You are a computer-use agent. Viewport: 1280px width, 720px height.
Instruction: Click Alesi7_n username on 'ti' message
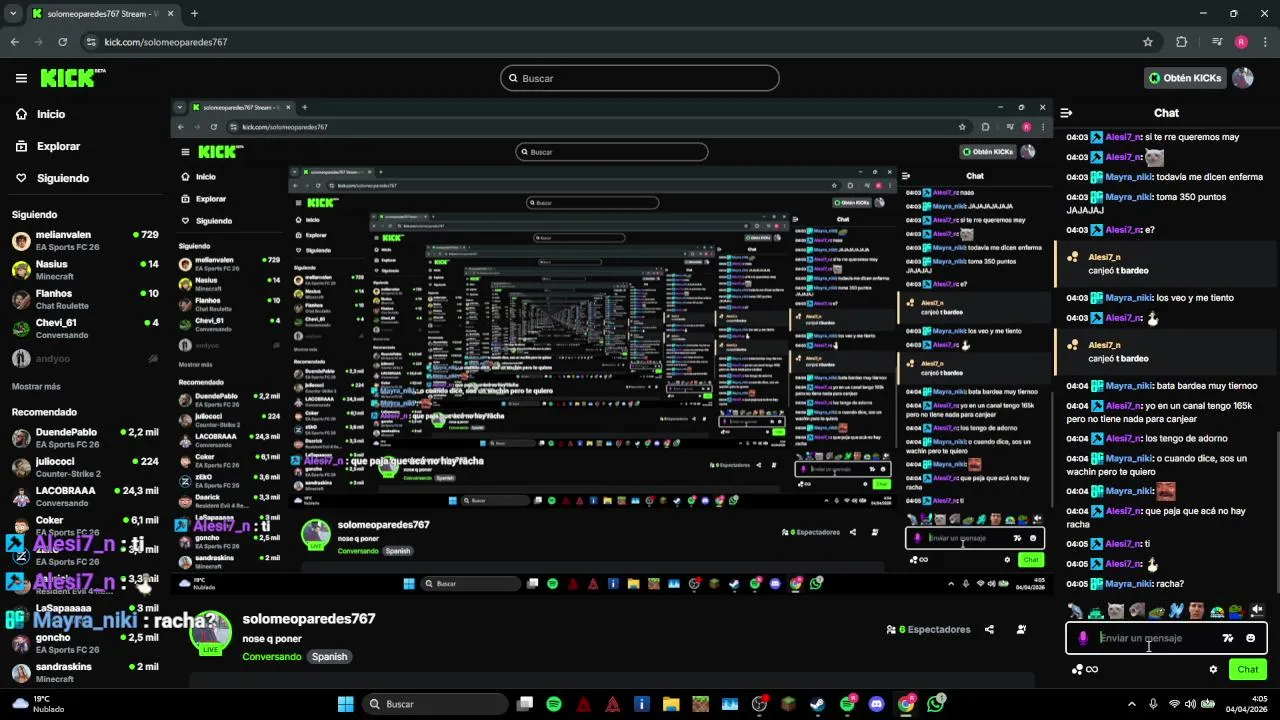coord(1123,544)
